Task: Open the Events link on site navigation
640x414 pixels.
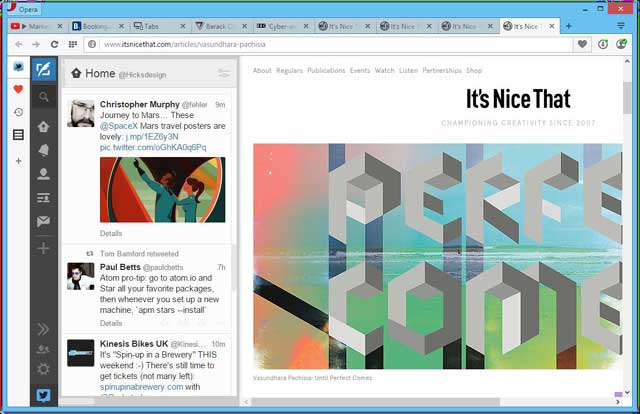Action: pos(358,71)
